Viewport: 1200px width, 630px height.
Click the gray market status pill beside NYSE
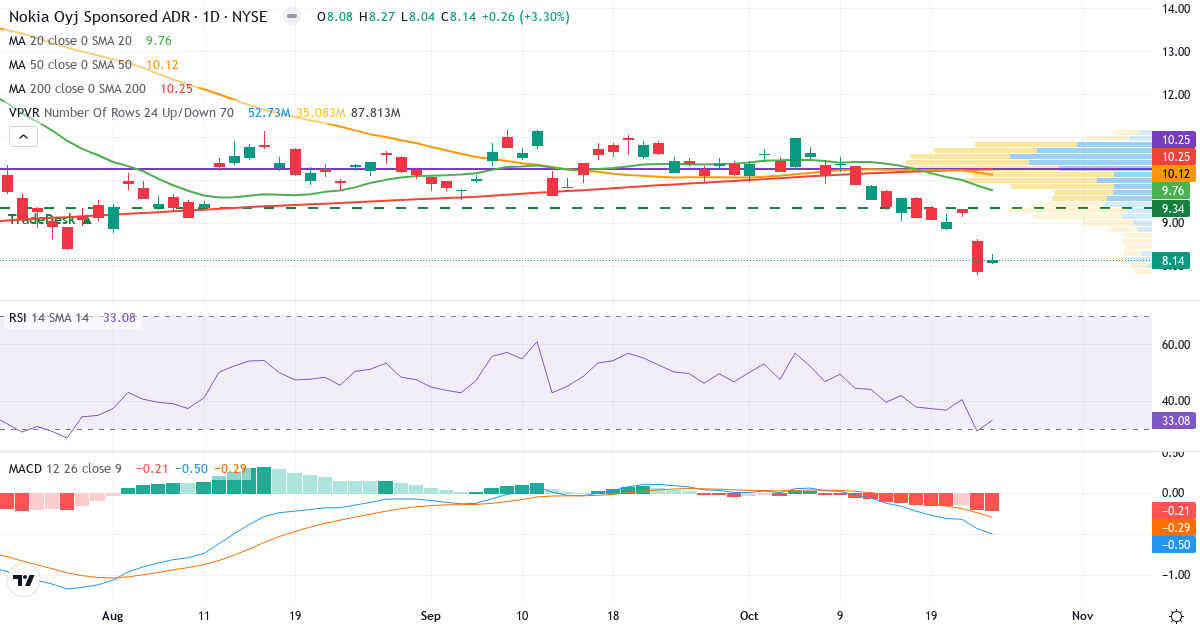click(291, 17)
